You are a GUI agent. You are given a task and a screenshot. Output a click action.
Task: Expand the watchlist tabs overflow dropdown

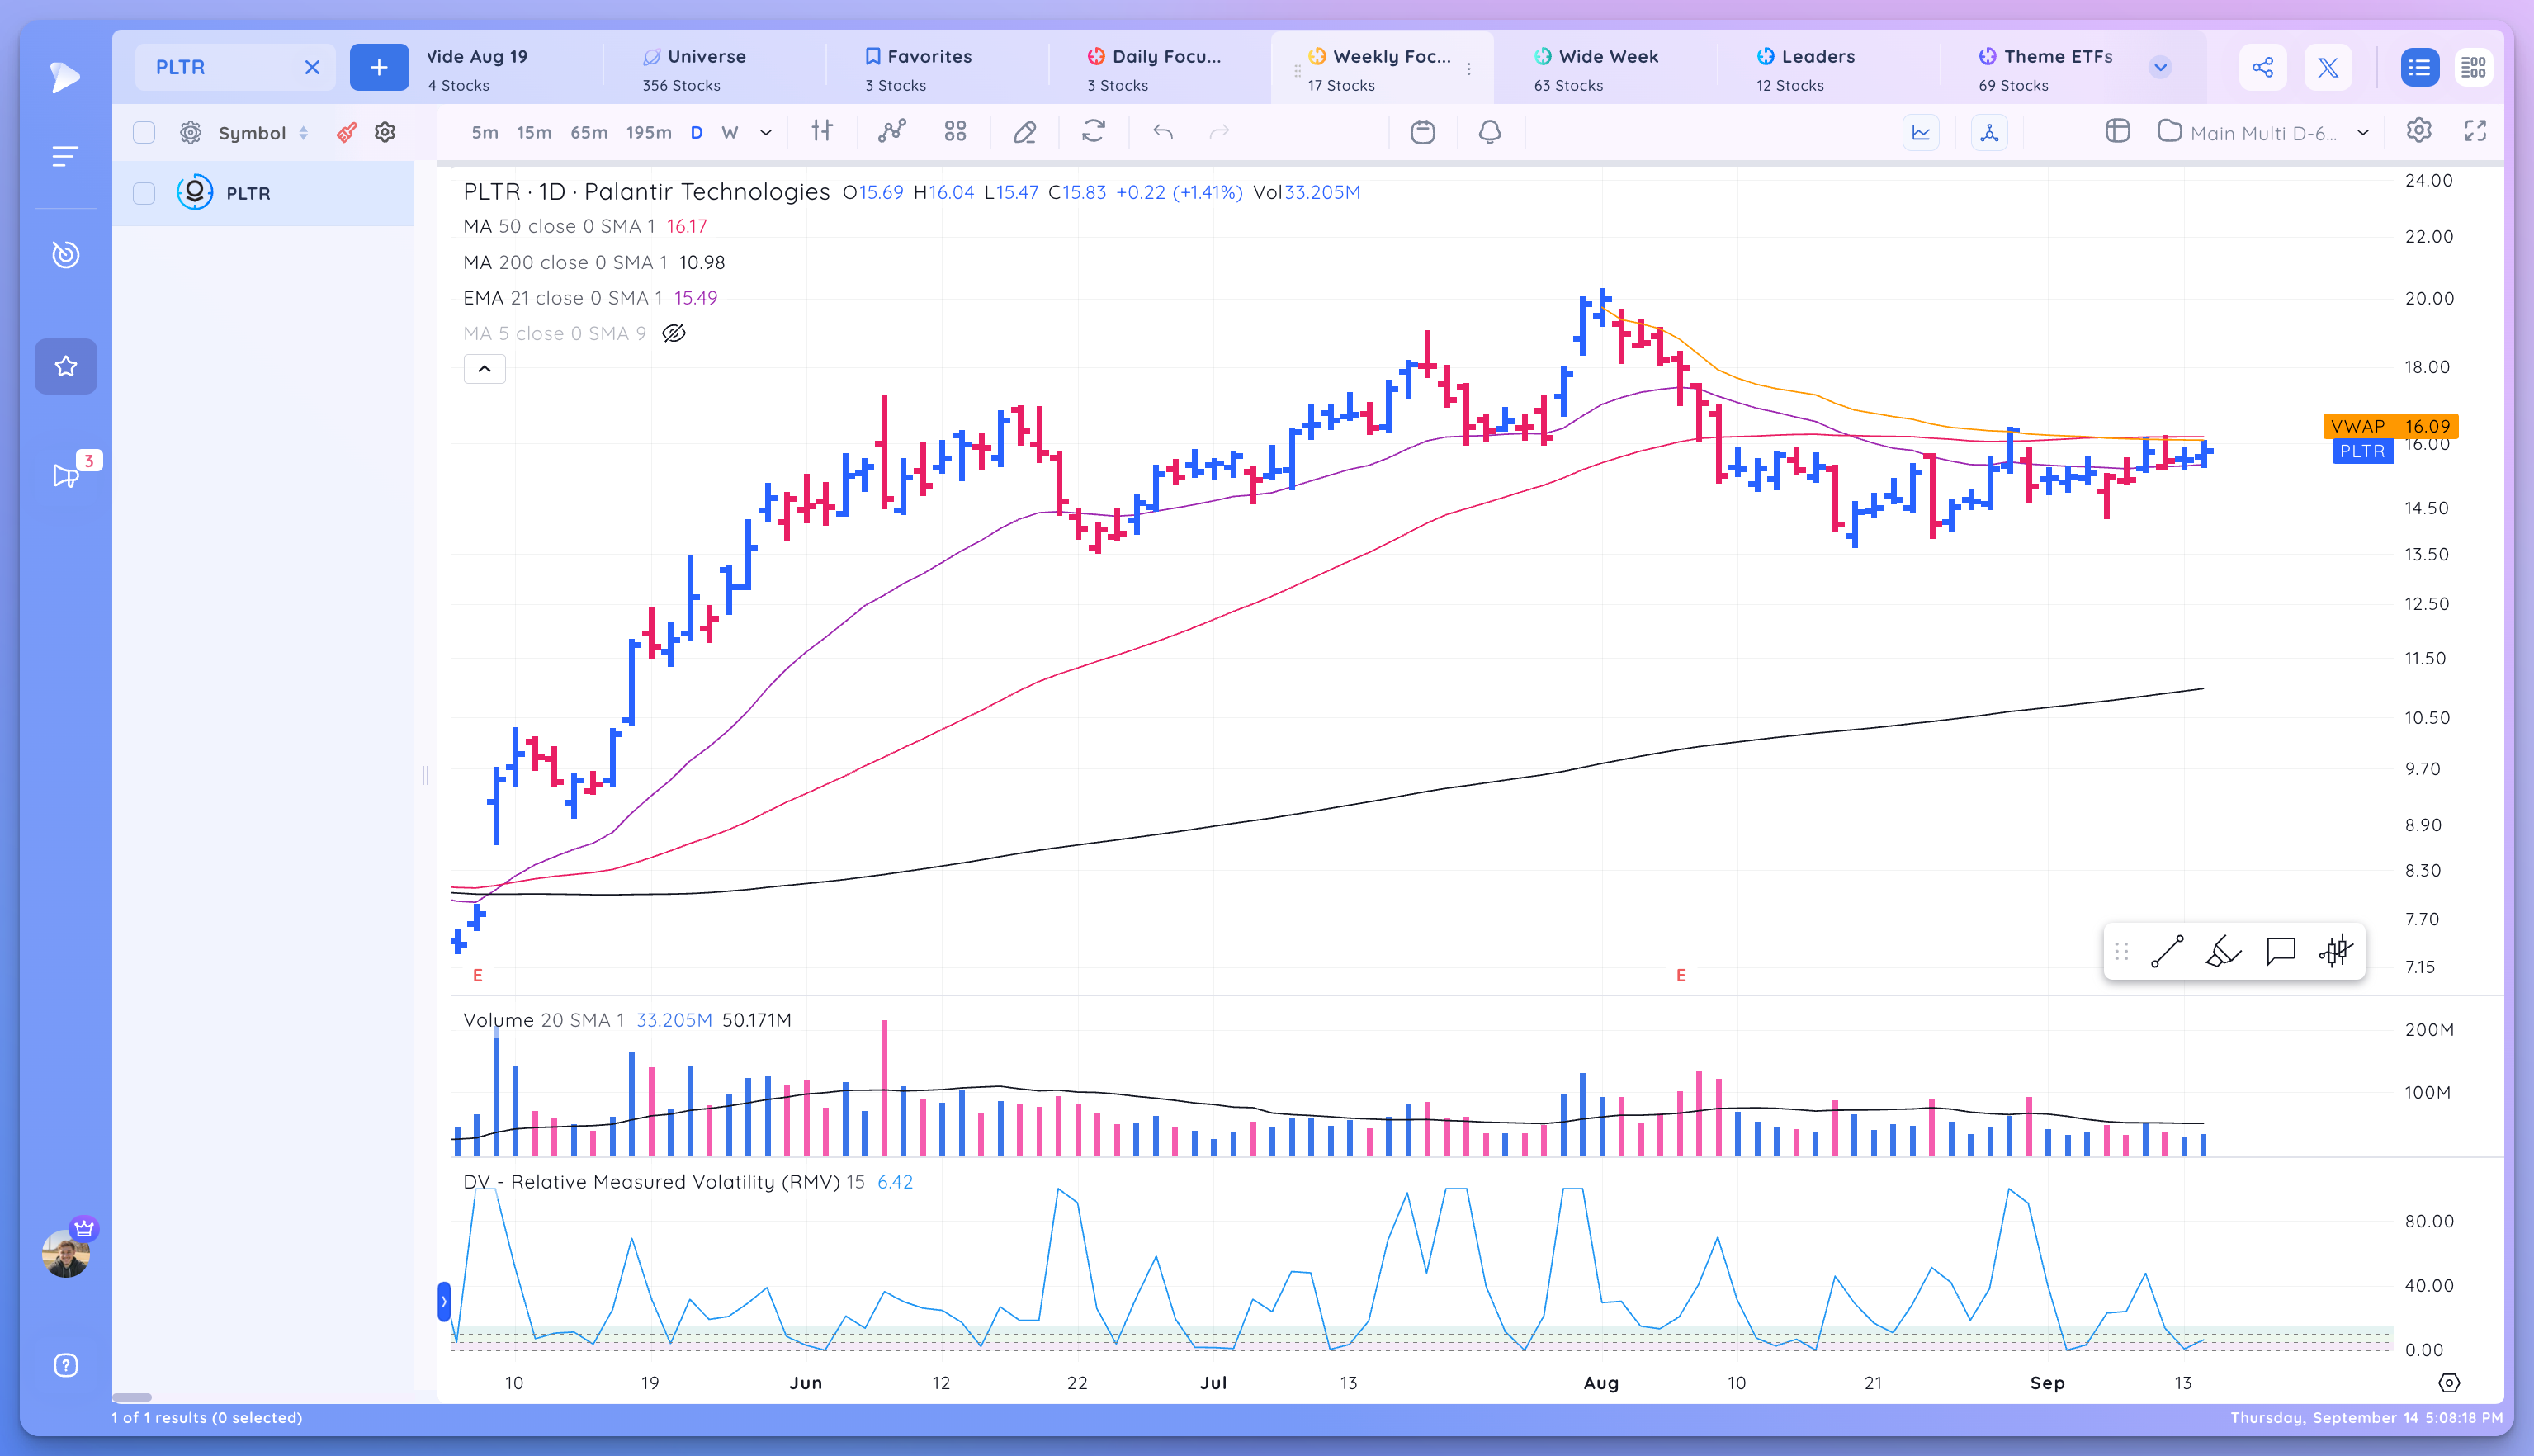click(2160, 67)
